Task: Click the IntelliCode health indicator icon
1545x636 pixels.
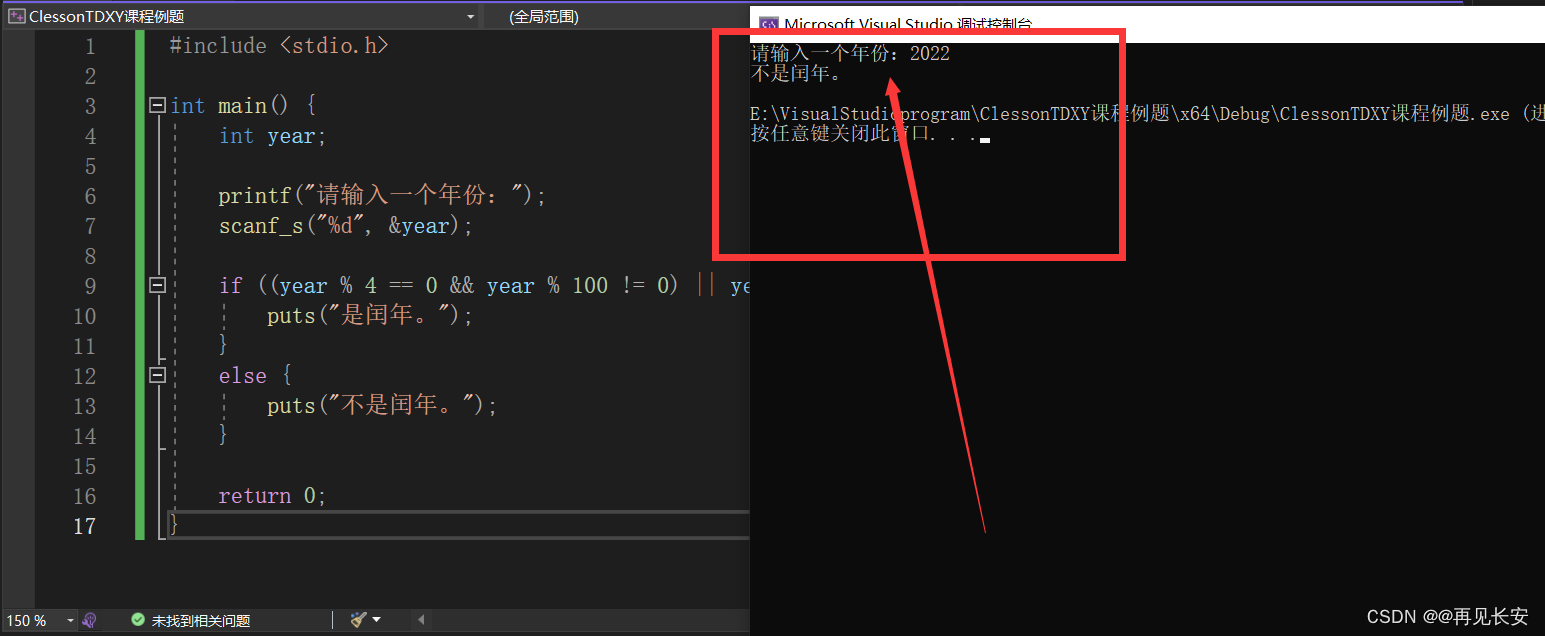Action: coord(90,620)
